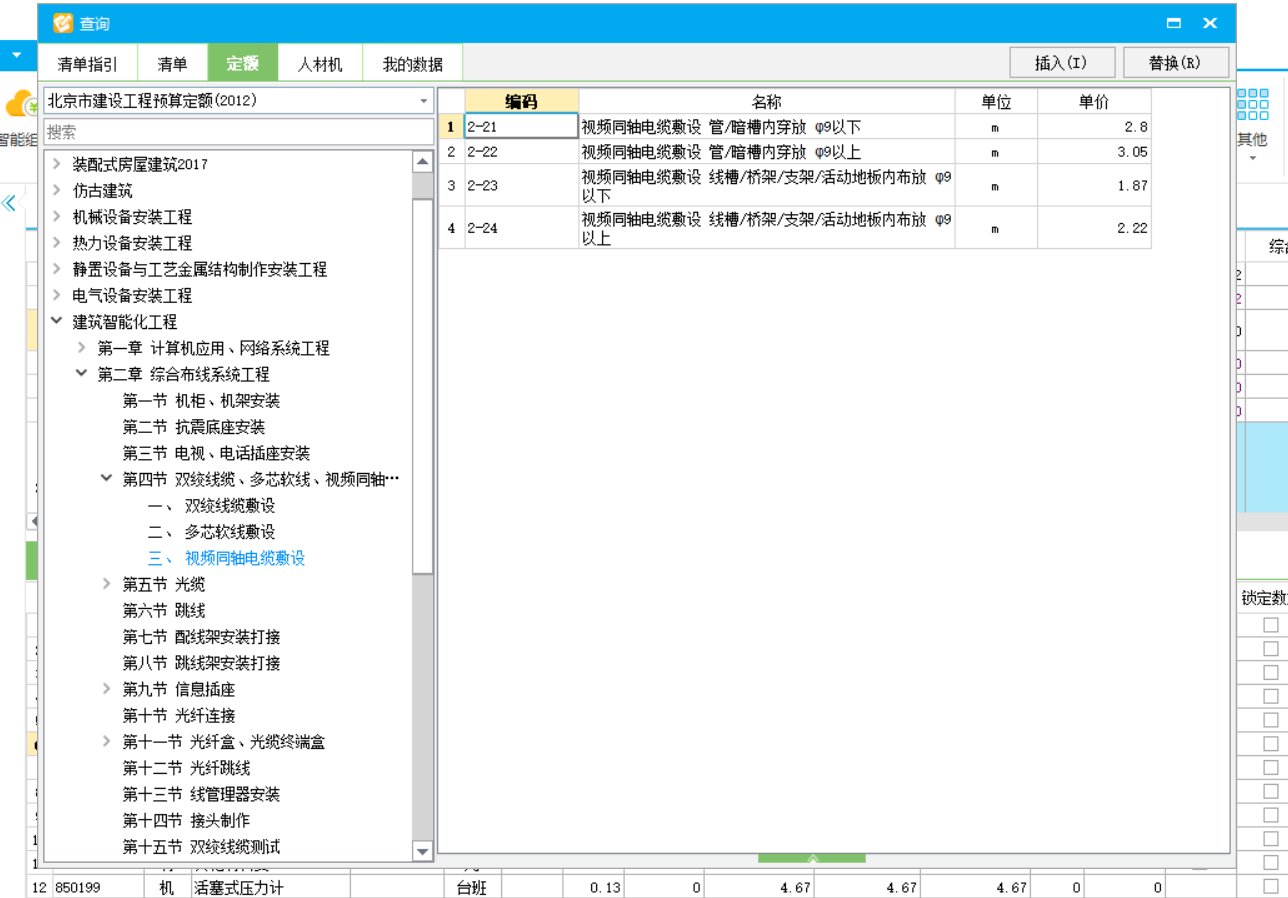Screen dimensions: 1288x898
Task: Switch to the 清单指引 tab
Action: 87,64
